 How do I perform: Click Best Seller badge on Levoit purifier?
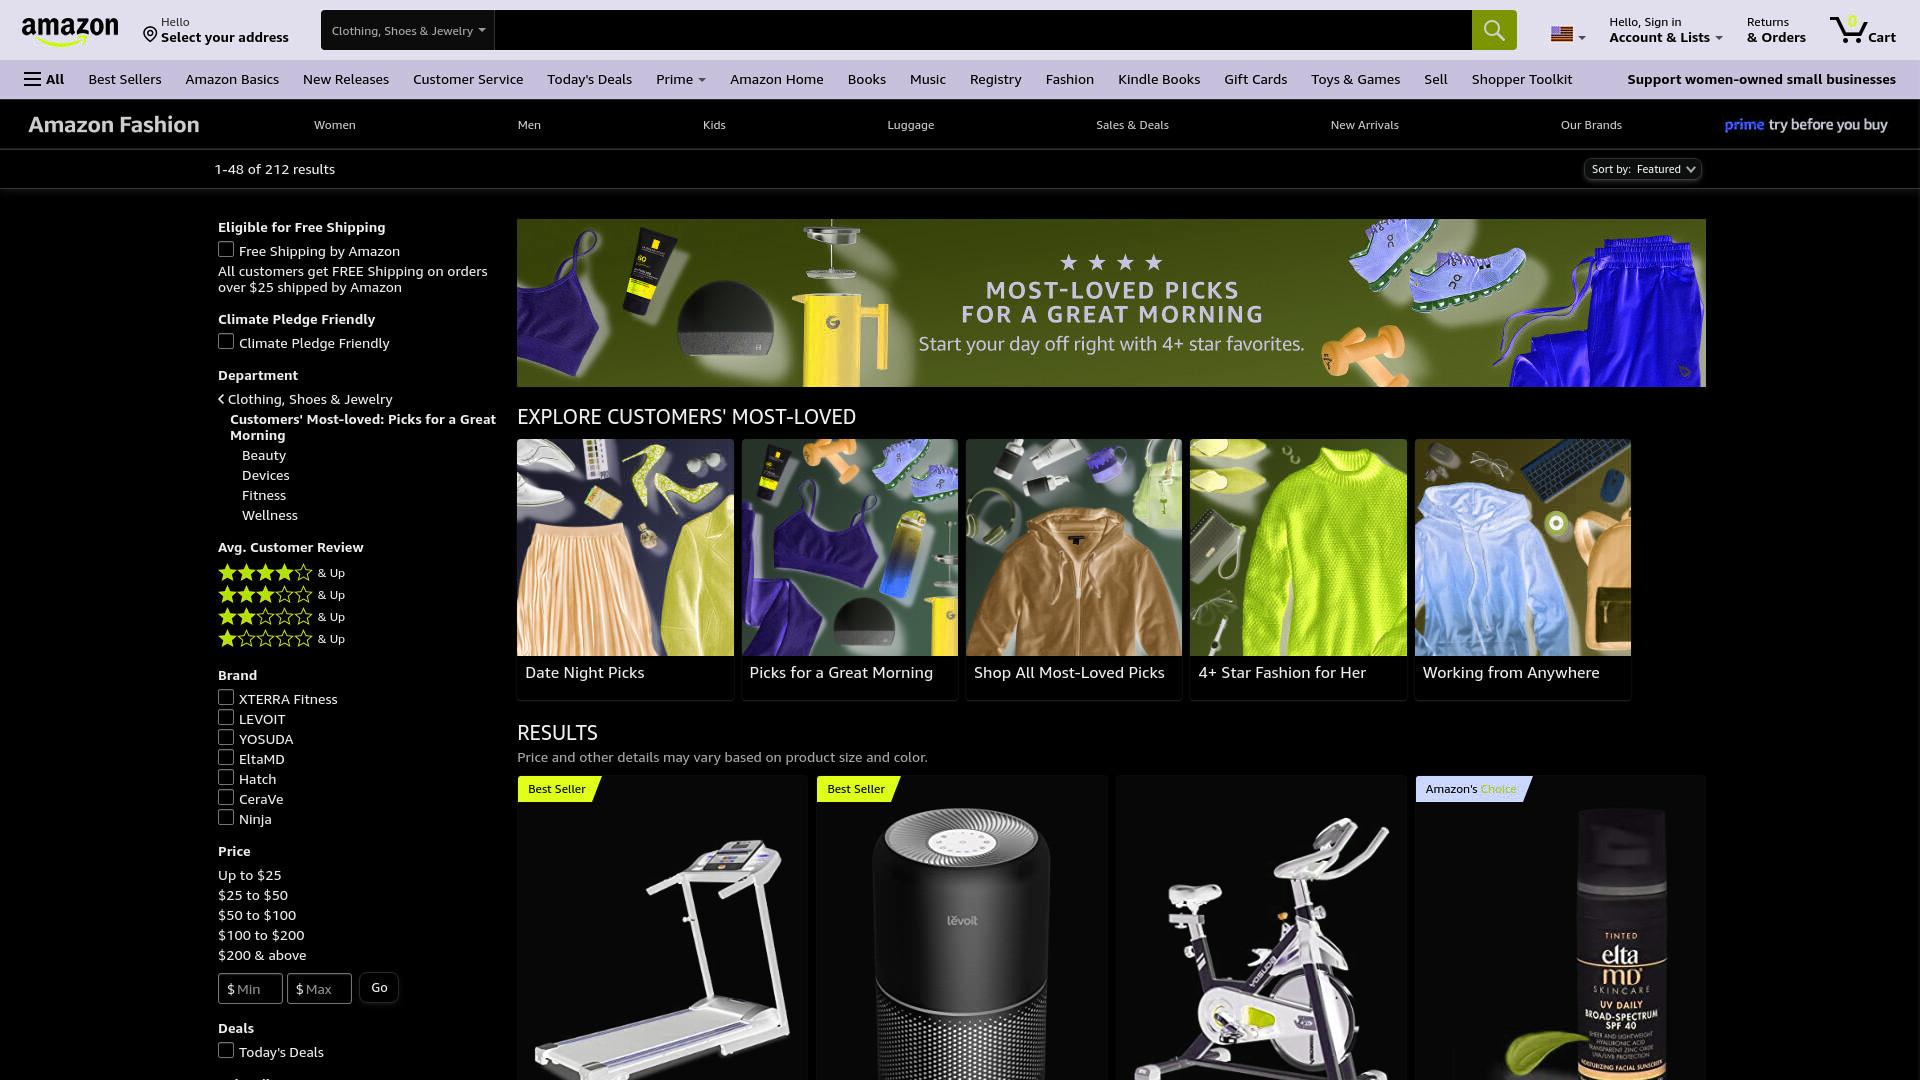click(857, 789)
